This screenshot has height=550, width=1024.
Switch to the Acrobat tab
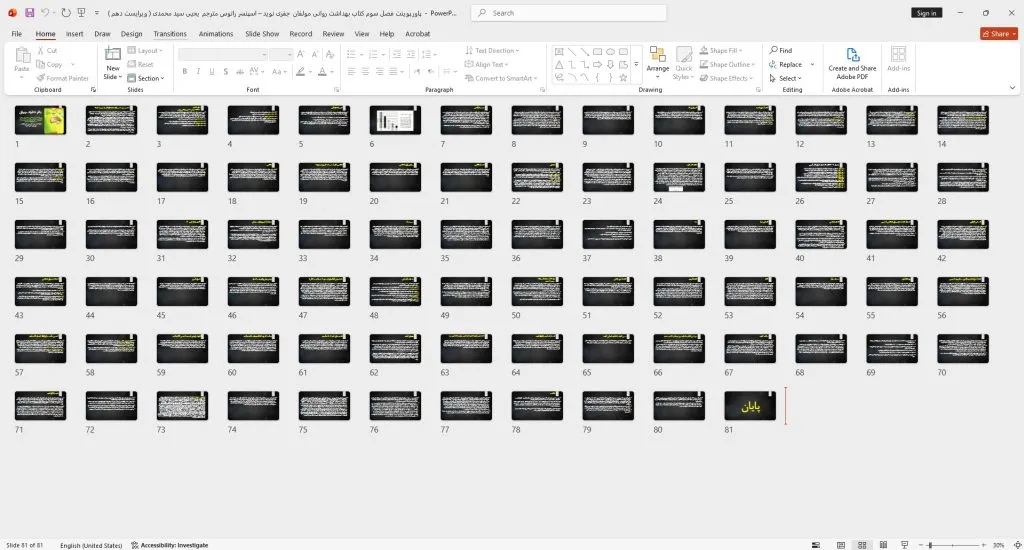[417, 33]
